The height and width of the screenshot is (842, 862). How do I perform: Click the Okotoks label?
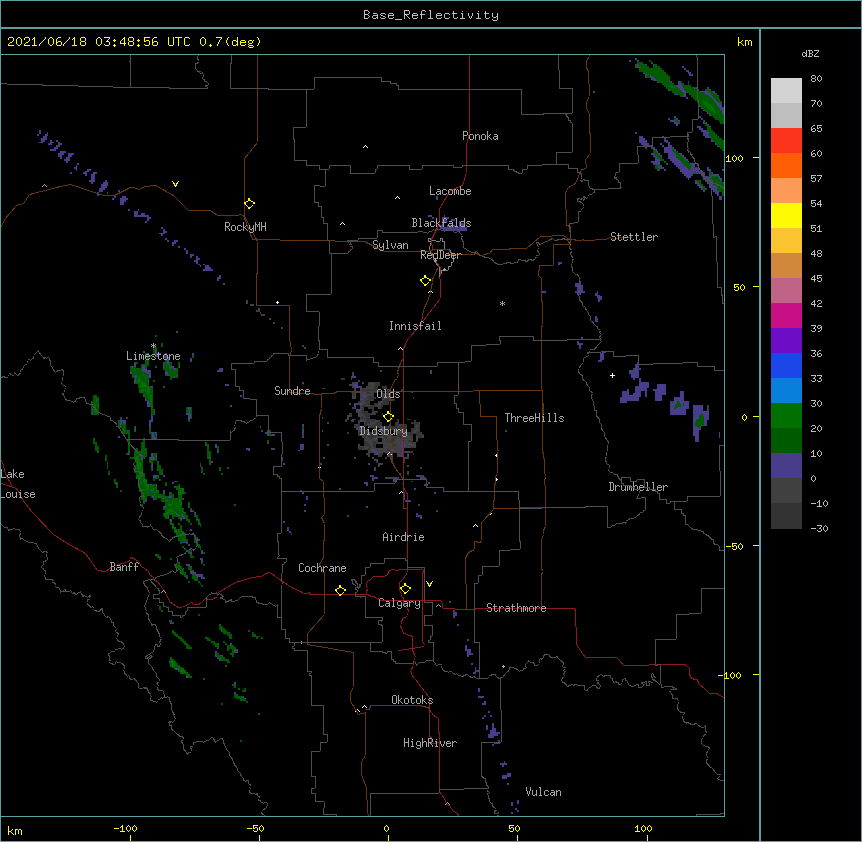tap(412, 700)
